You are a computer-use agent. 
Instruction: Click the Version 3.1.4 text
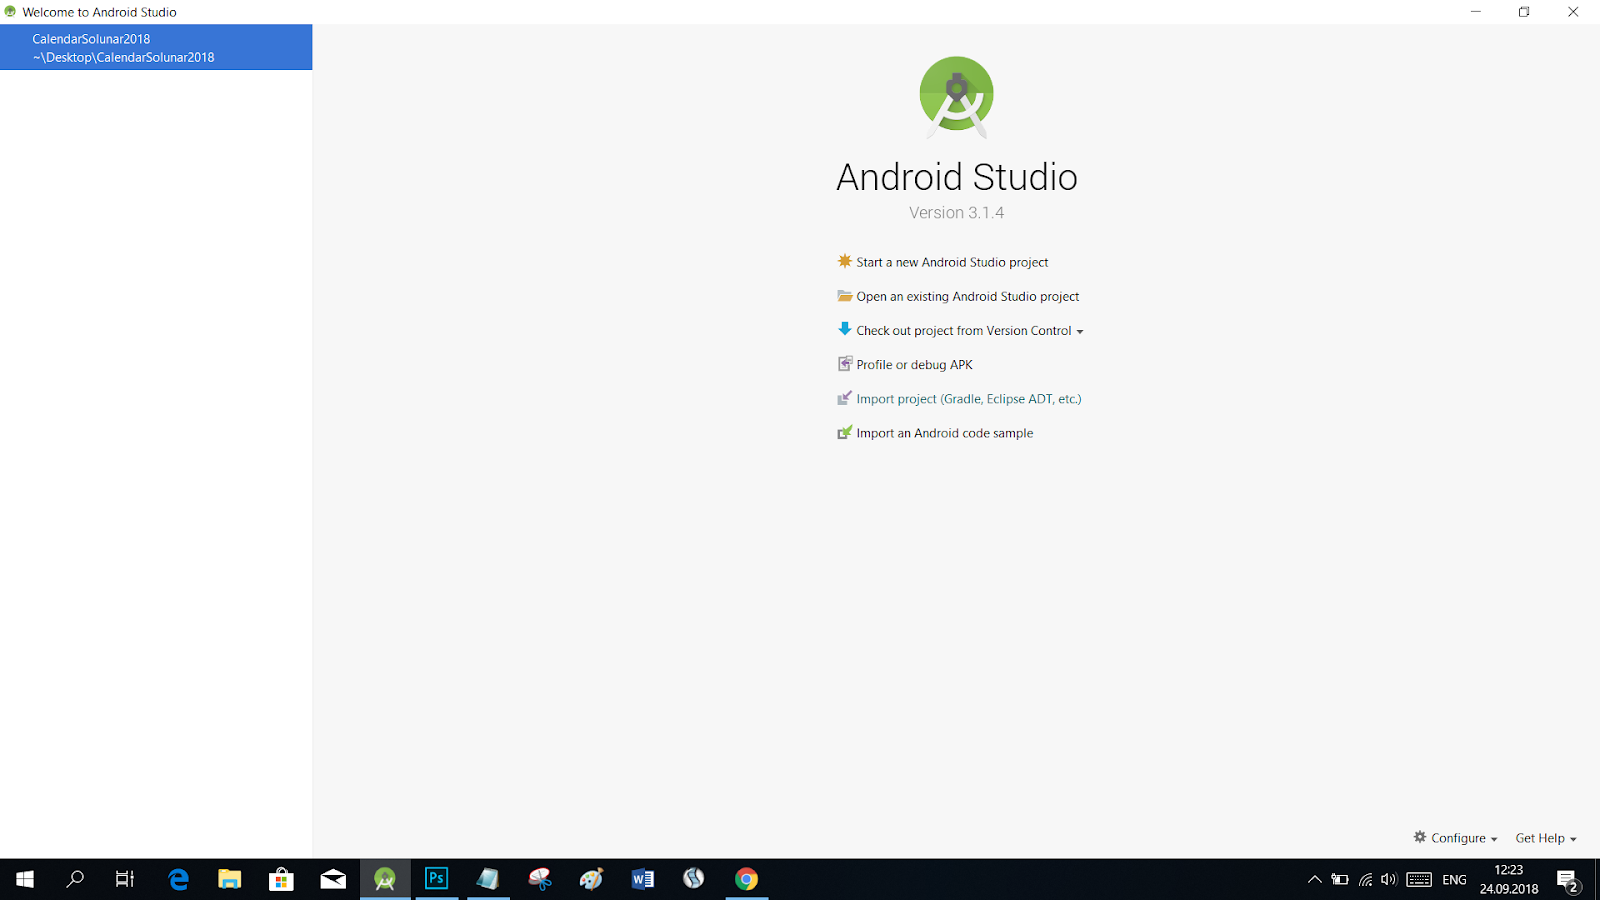click(x=957, y=213)
